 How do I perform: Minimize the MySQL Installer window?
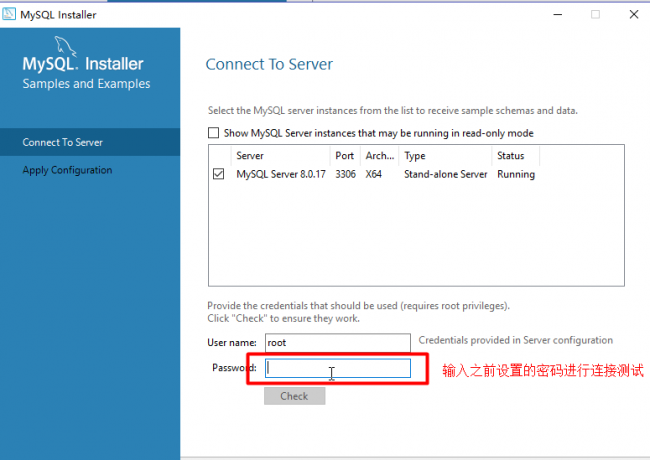558,15
